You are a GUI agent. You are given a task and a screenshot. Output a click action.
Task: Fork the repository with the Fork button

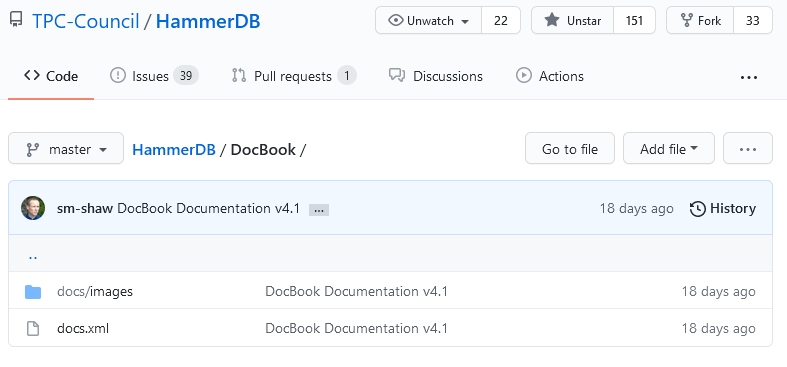tap(700, 21)
